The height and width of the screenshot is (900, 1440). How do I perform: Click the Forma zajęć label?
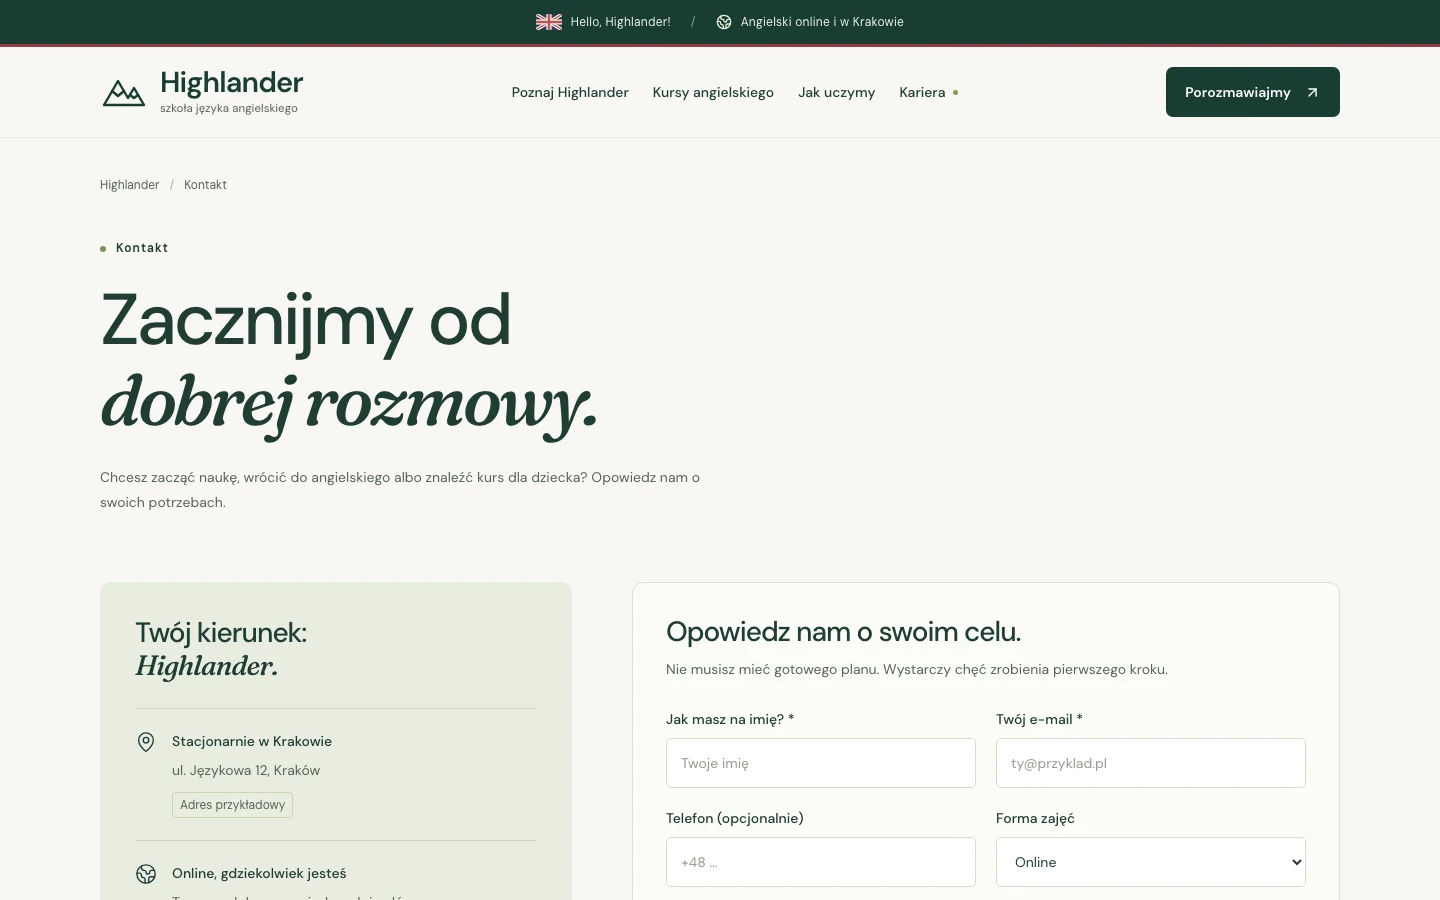tap(1035, 818)
